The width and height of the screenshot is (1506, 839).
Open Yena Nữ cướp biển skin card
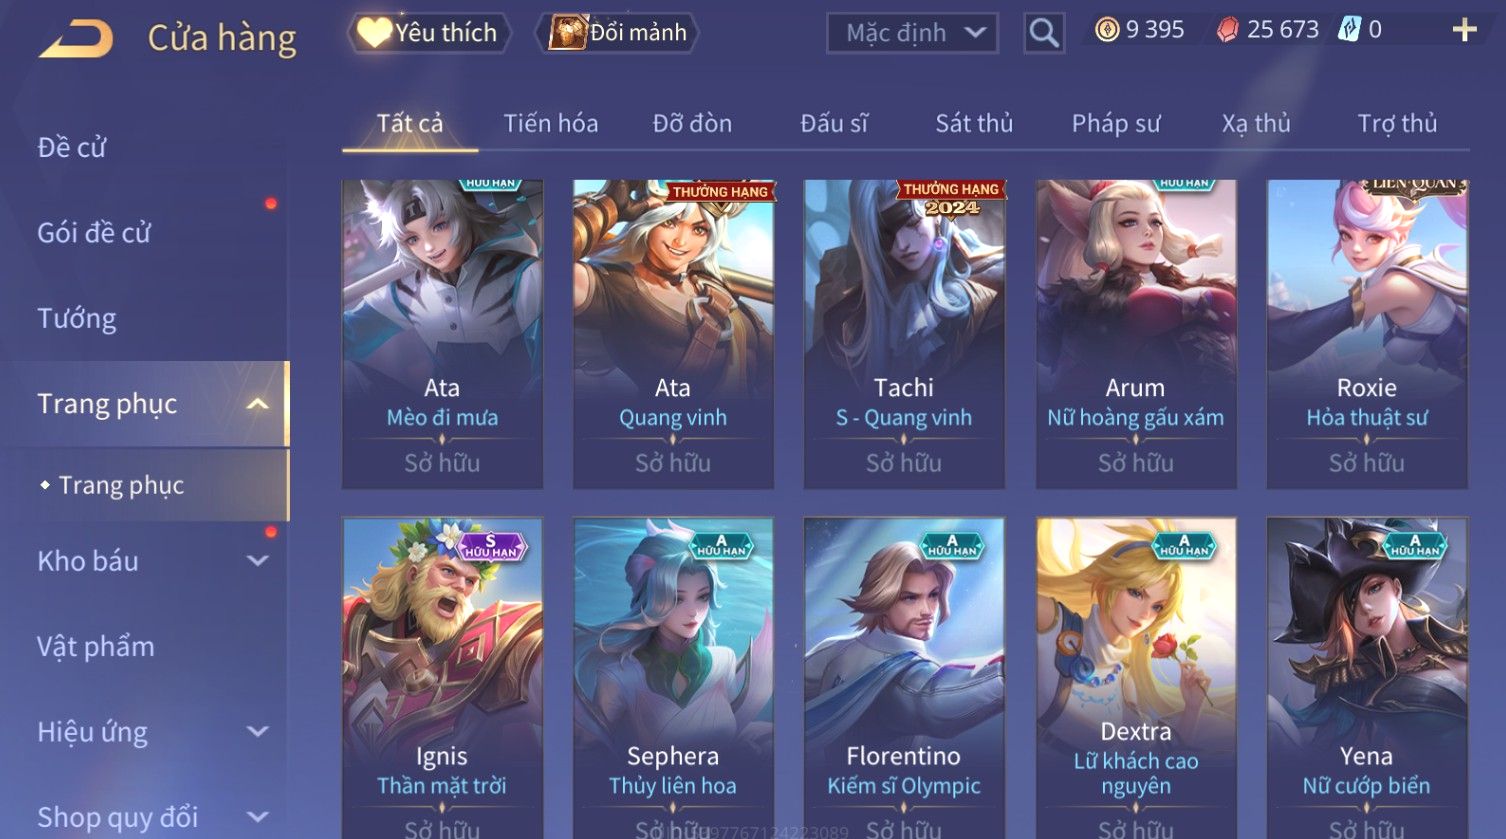pos(1367,678)
